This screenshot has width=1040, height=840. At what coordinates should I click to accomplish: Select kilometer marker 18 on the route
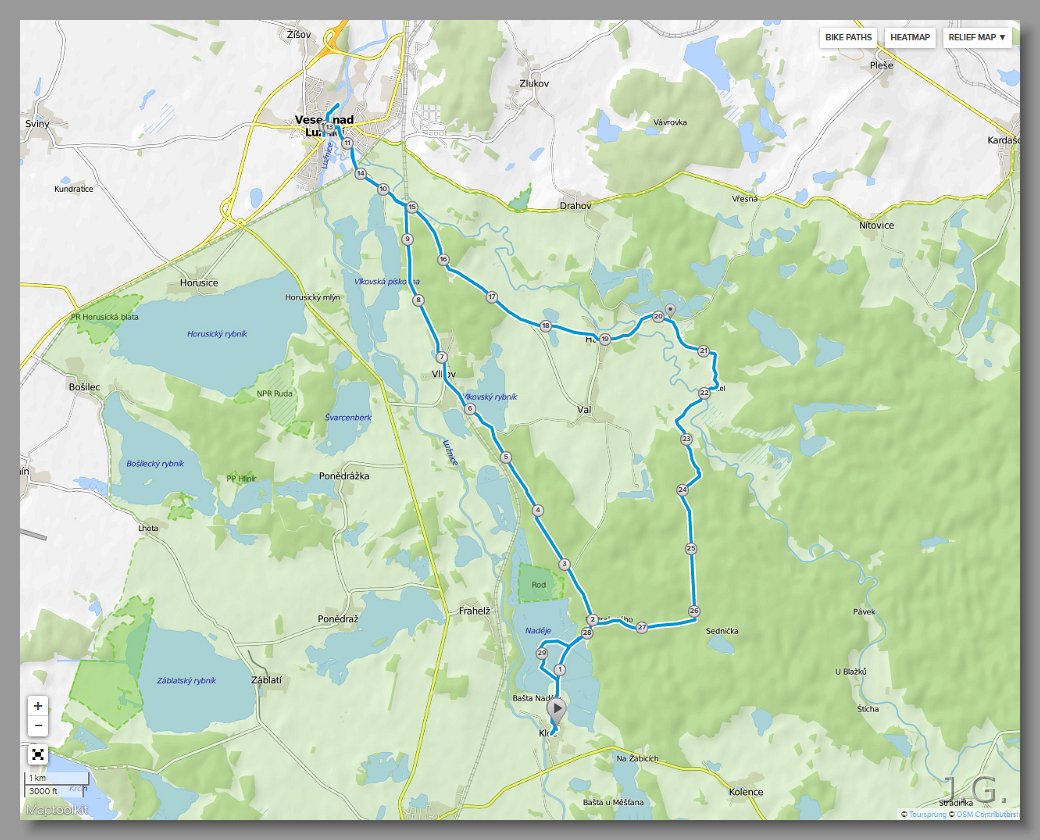click(545, 325)
